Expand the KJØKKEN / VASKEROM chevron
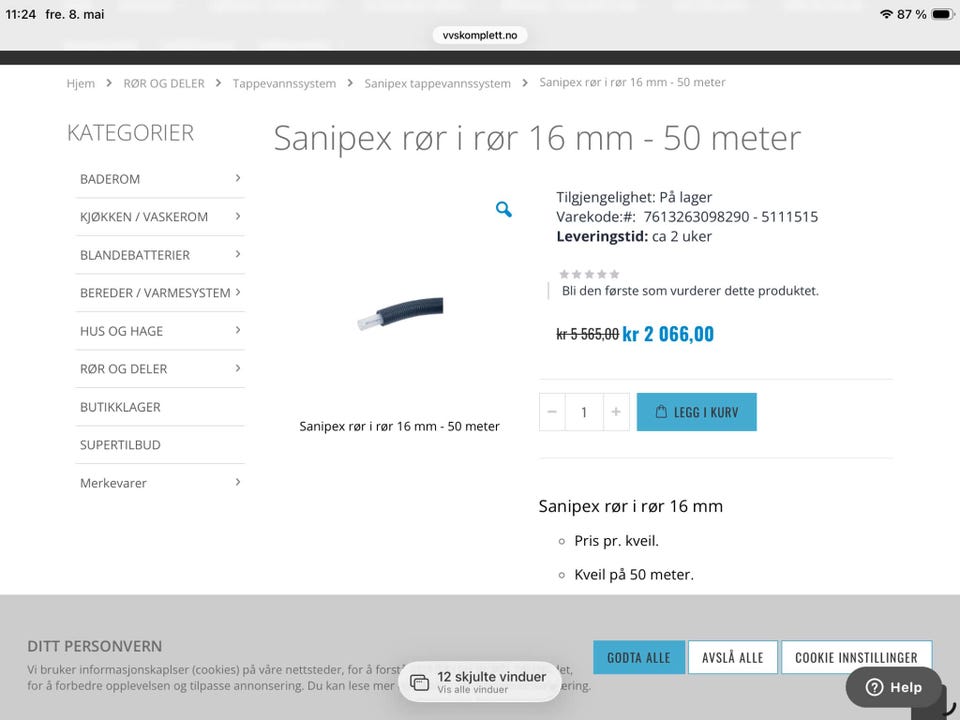960x720 pixels. [x=238, y=216]
